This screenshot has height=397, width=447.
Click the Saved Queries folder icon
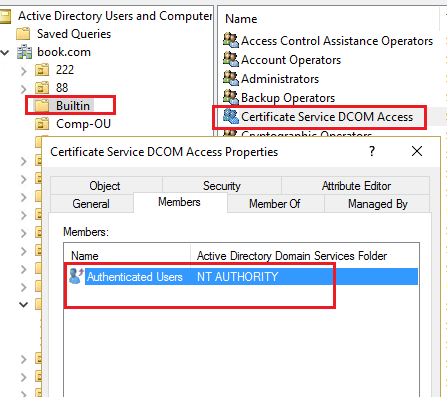(x=23, y=34)
